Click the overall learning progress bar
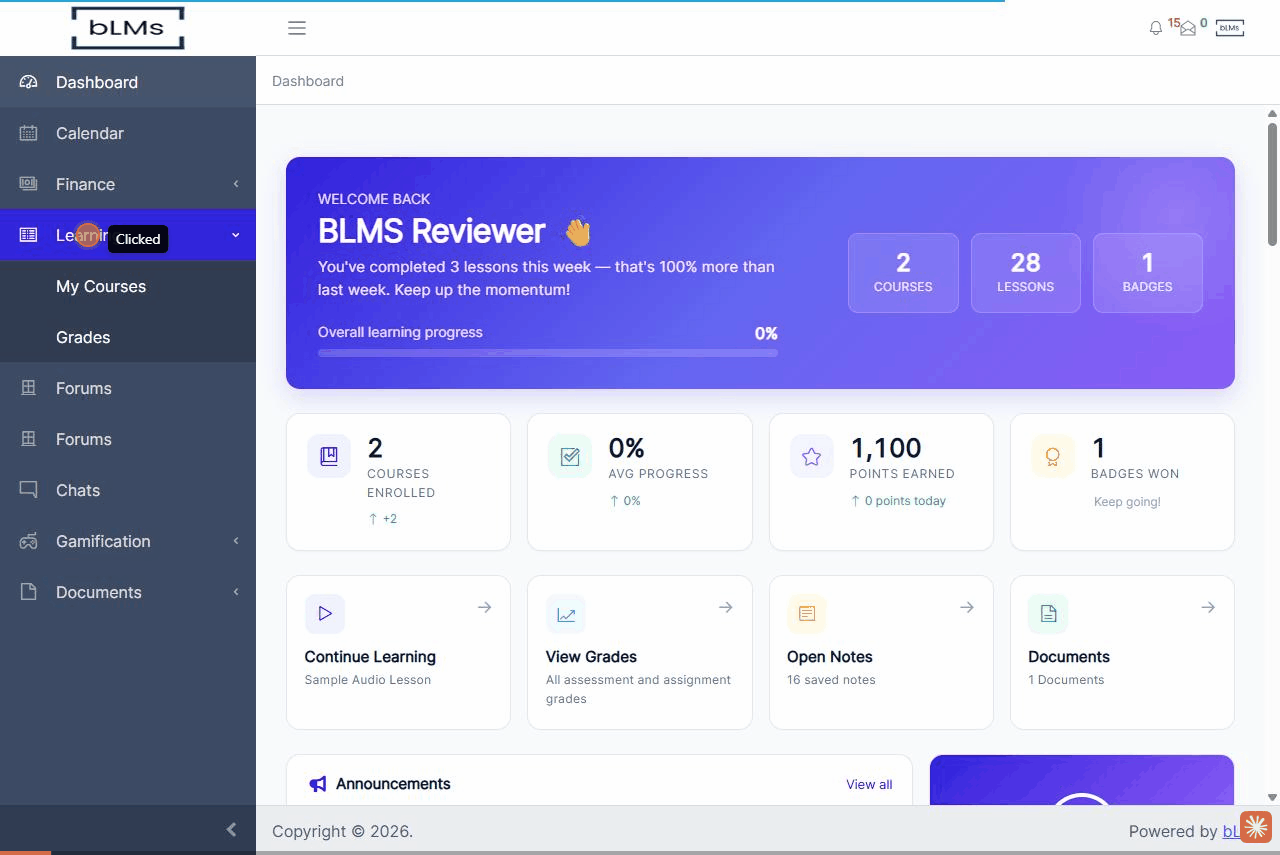The width and height of the screenshot is (1280, 855). click(x=548, y=352)
